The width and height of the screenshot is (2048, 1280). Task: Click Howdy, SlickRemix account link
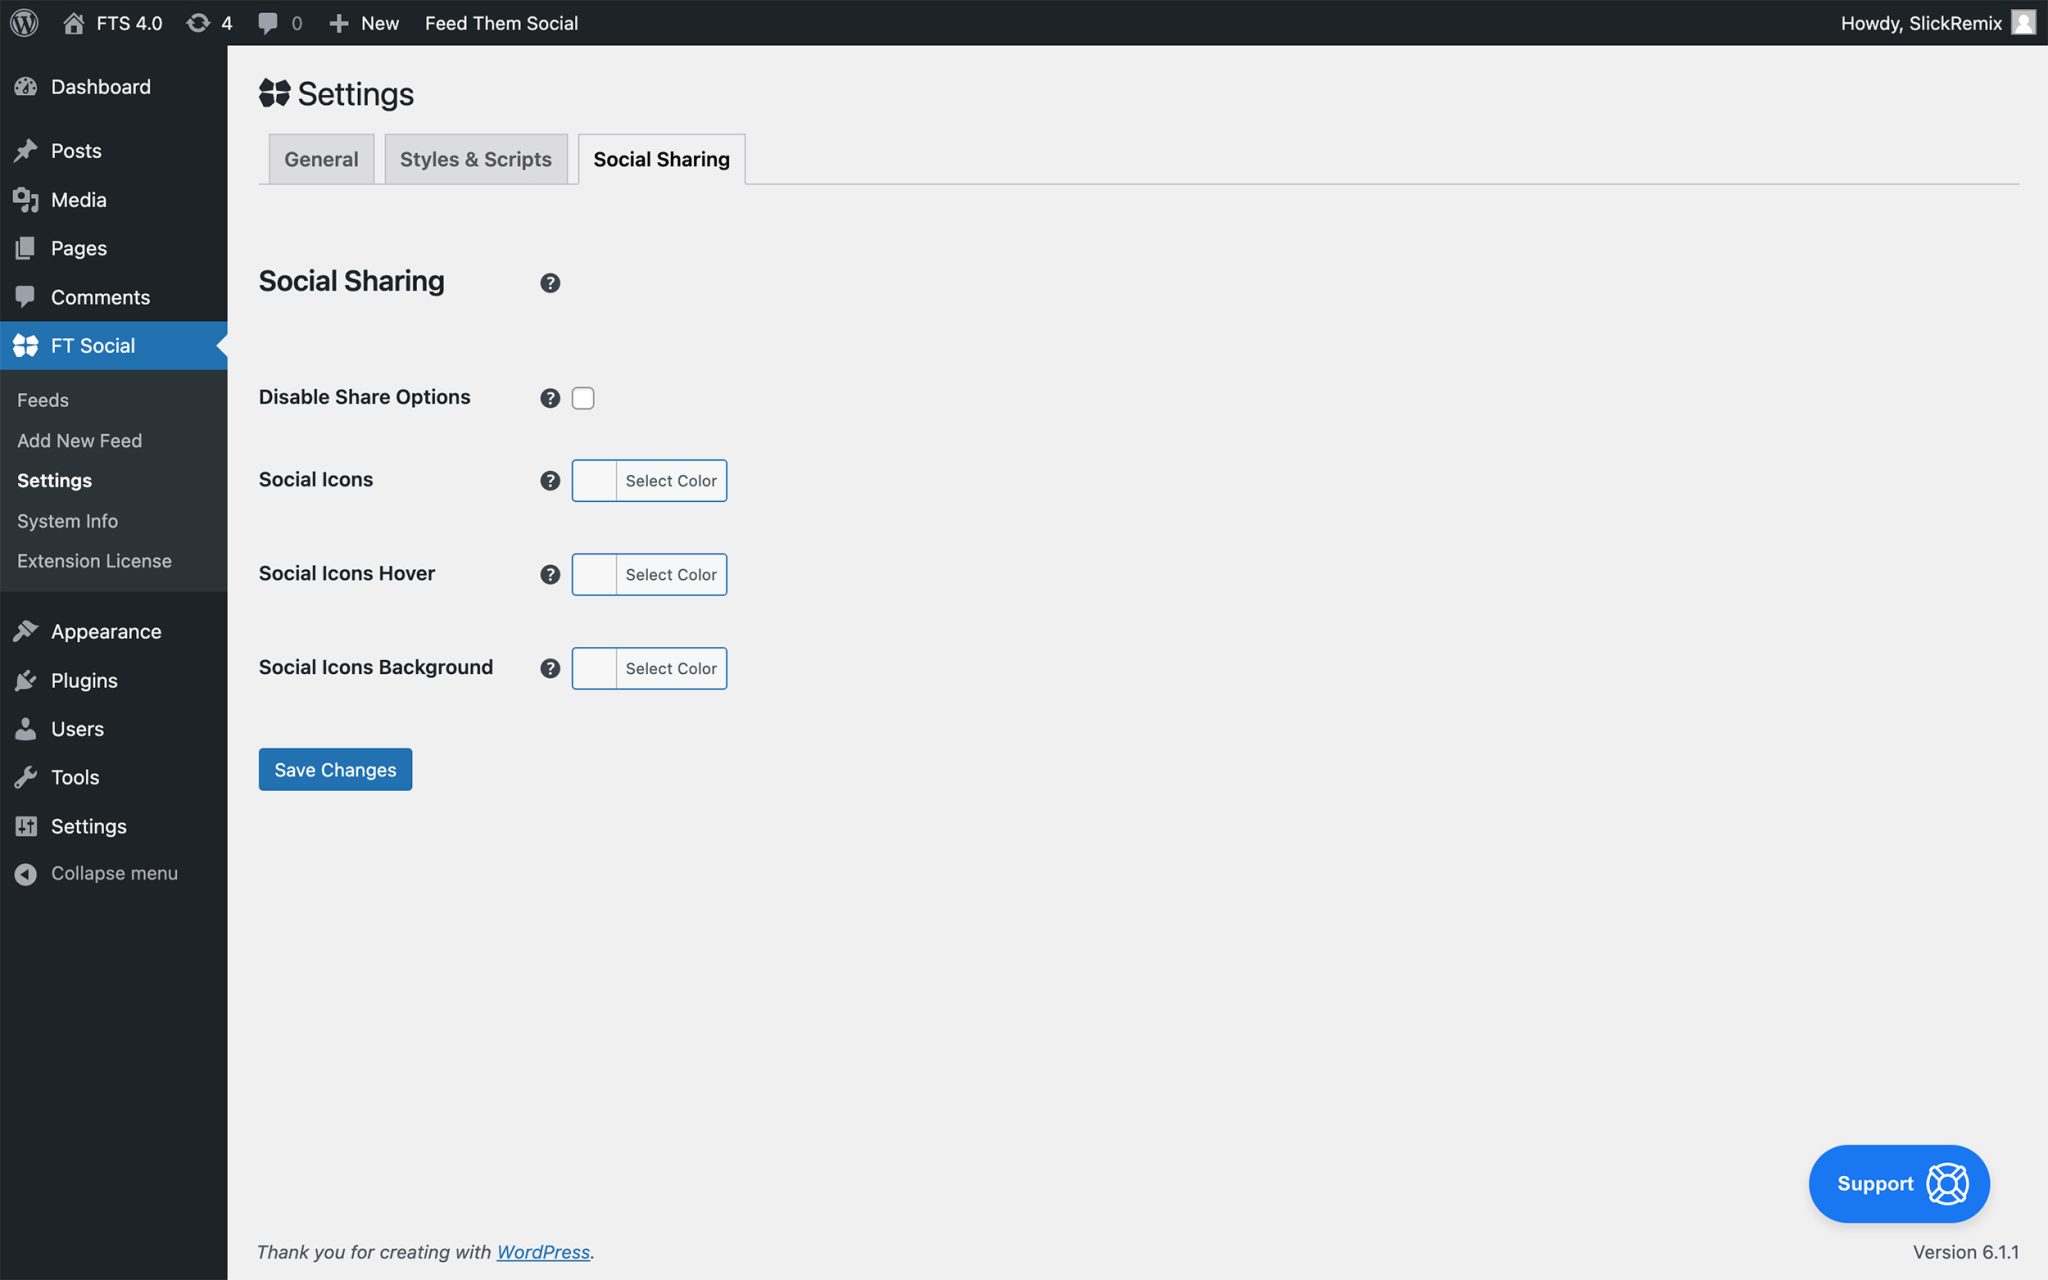tap(1922, 23)
